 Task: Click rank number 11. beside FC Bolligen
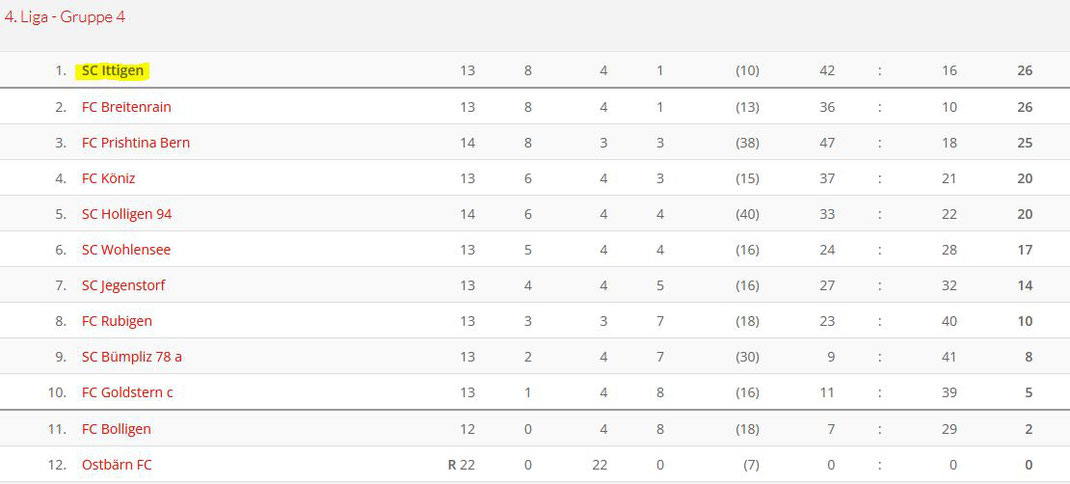tap(57, 429)
